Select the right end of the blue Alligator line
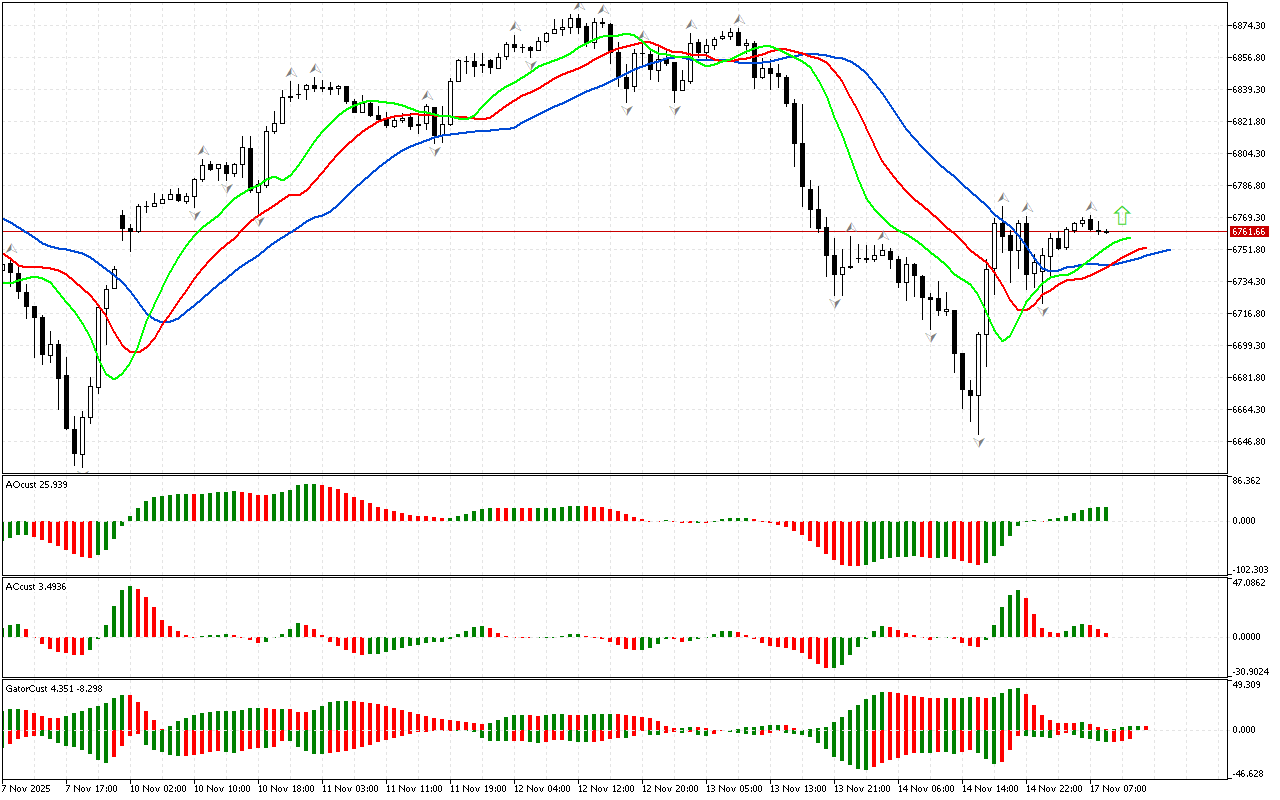 (x=1168, y=249)
